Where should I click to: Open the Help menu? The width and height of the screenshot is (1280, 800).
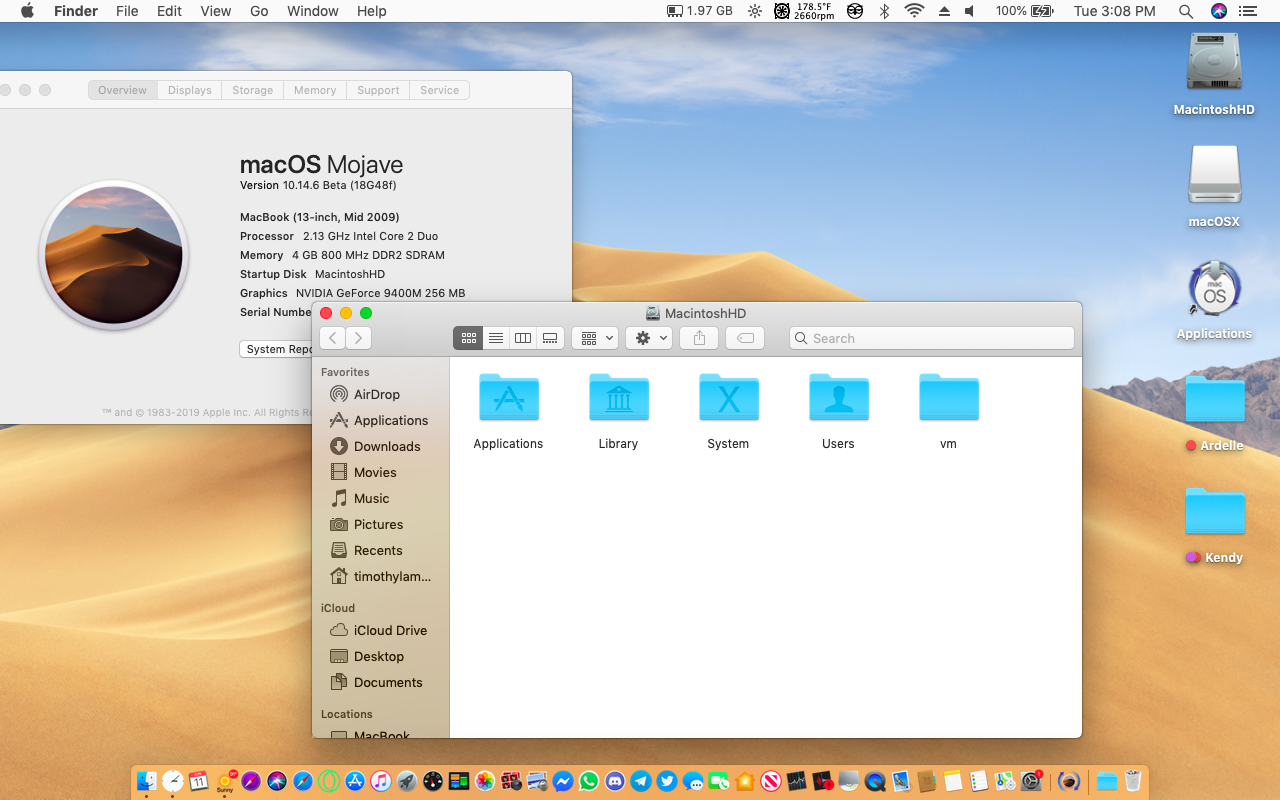point(371,11)
